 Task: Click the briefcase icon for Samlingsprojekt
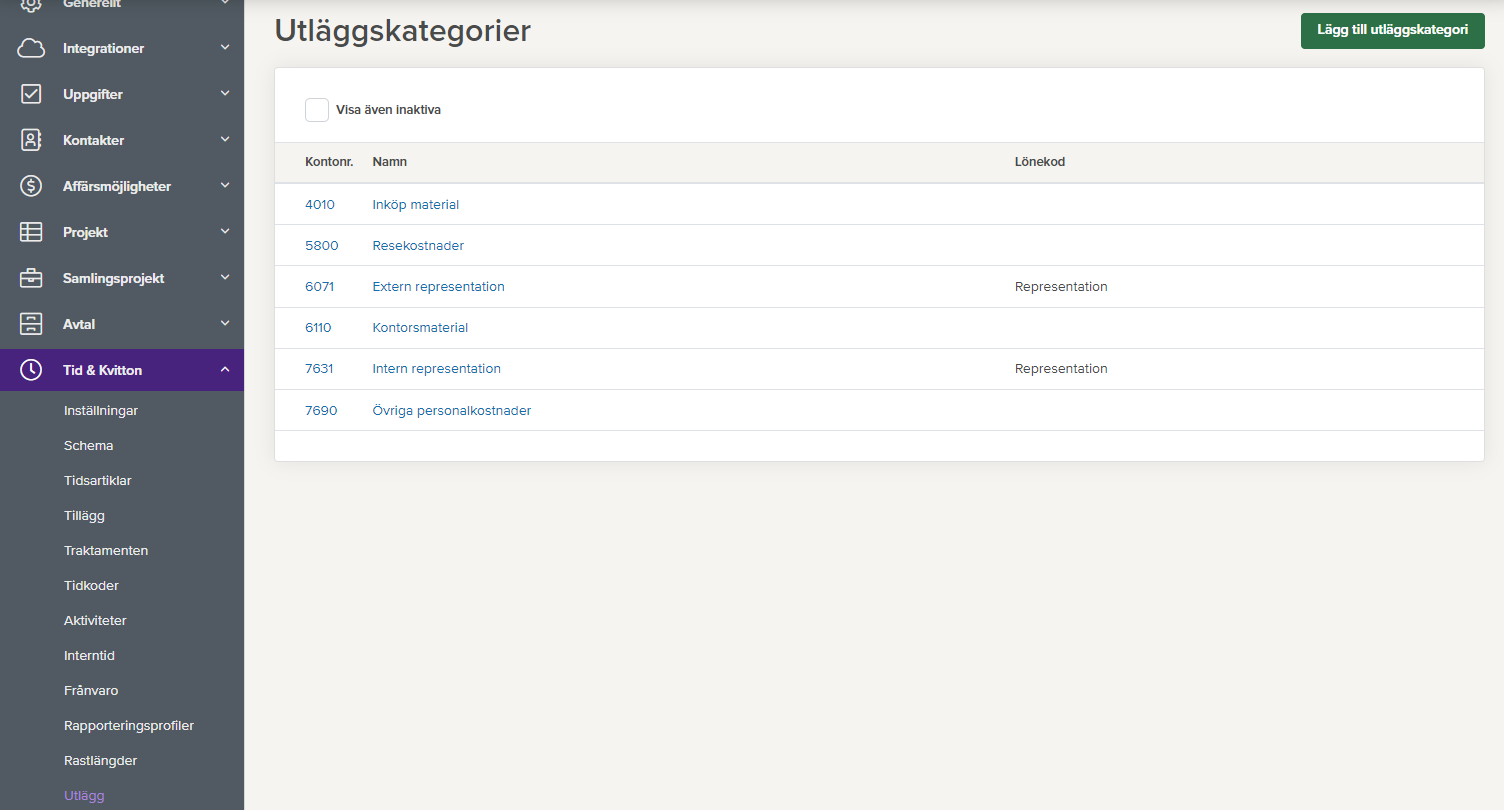click(31, 278)
